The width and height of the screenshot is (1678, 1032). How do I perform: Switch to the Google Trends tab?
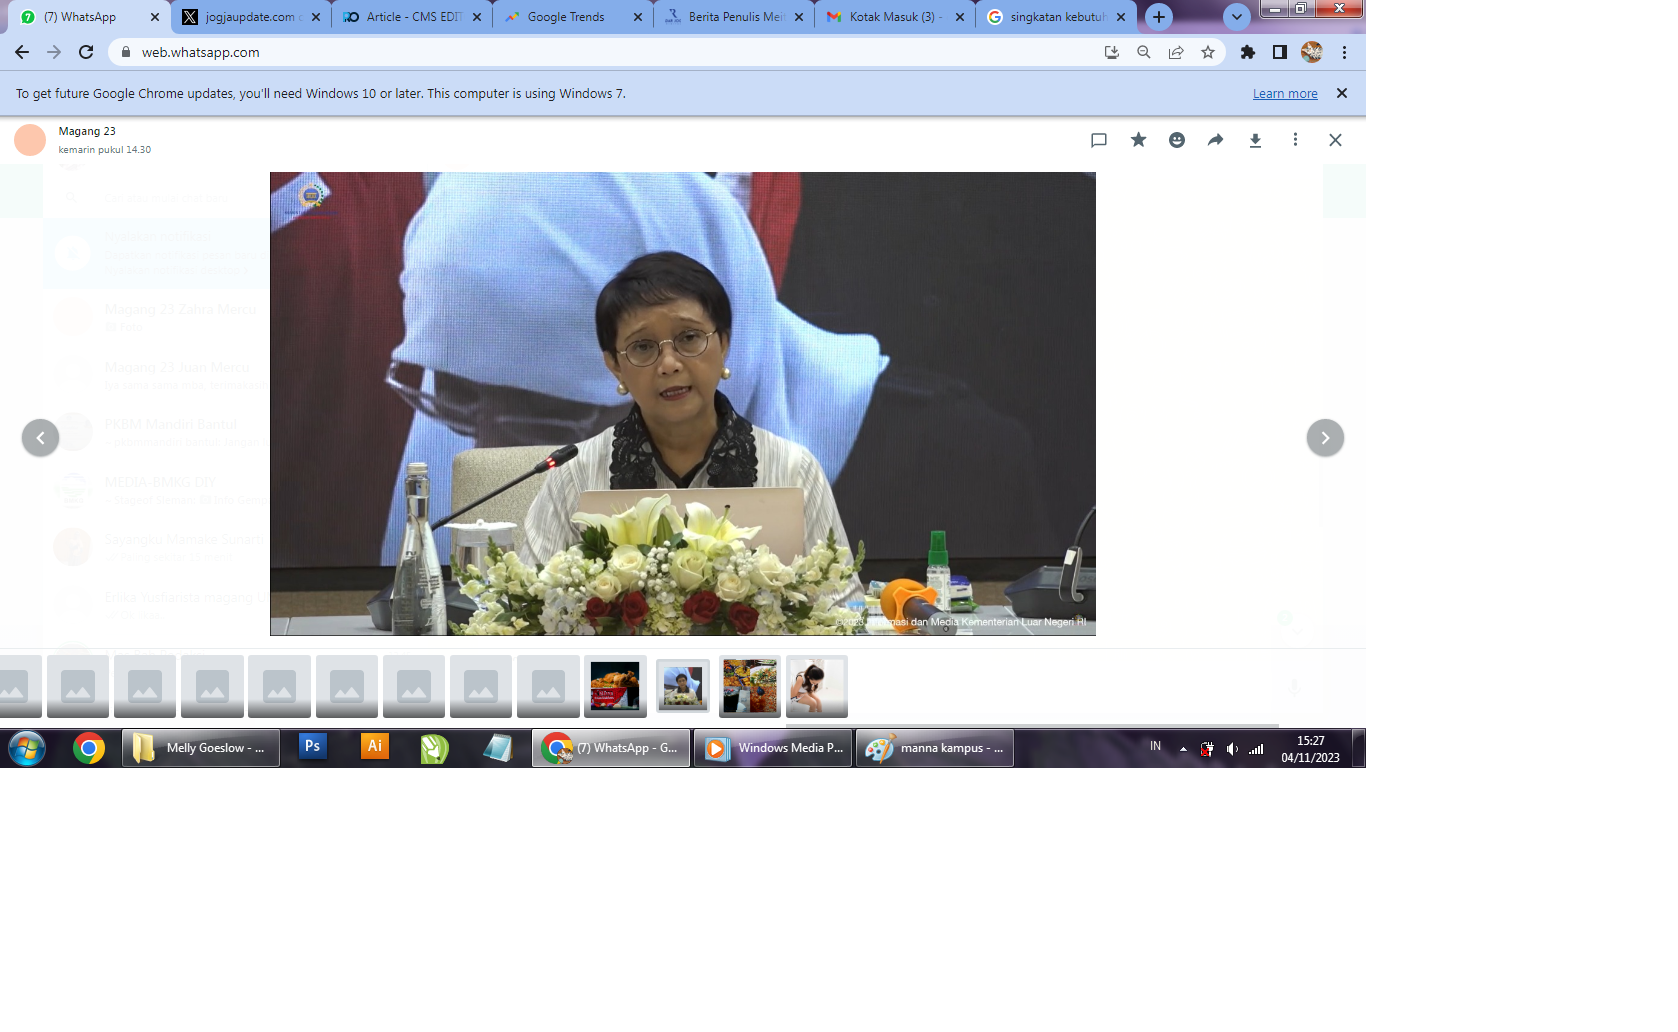tap(572, 17)
